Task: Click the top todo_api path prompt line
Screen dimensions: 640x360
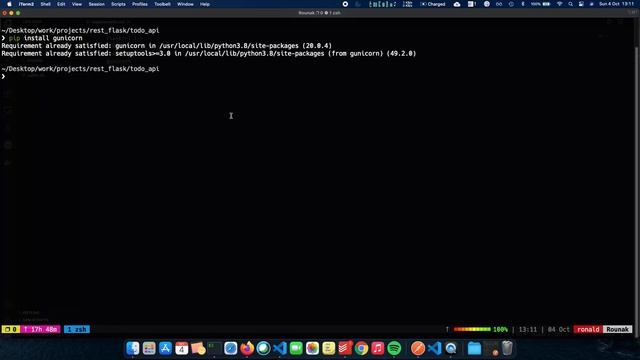Action: tap(80, 31)
